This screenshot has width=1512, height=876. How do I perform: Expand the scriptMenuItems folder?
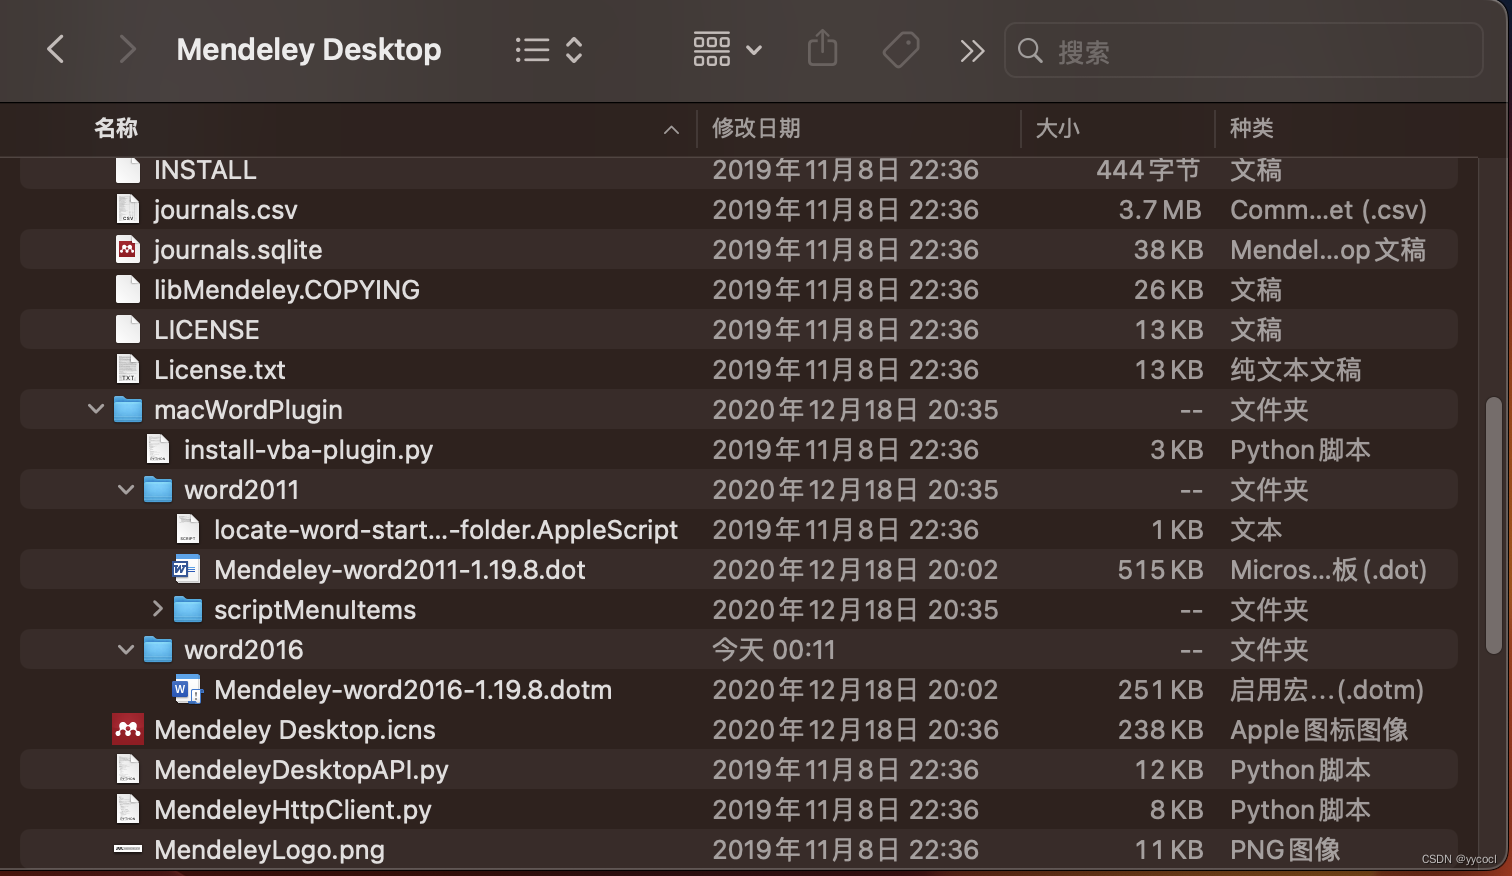[157, 608]
